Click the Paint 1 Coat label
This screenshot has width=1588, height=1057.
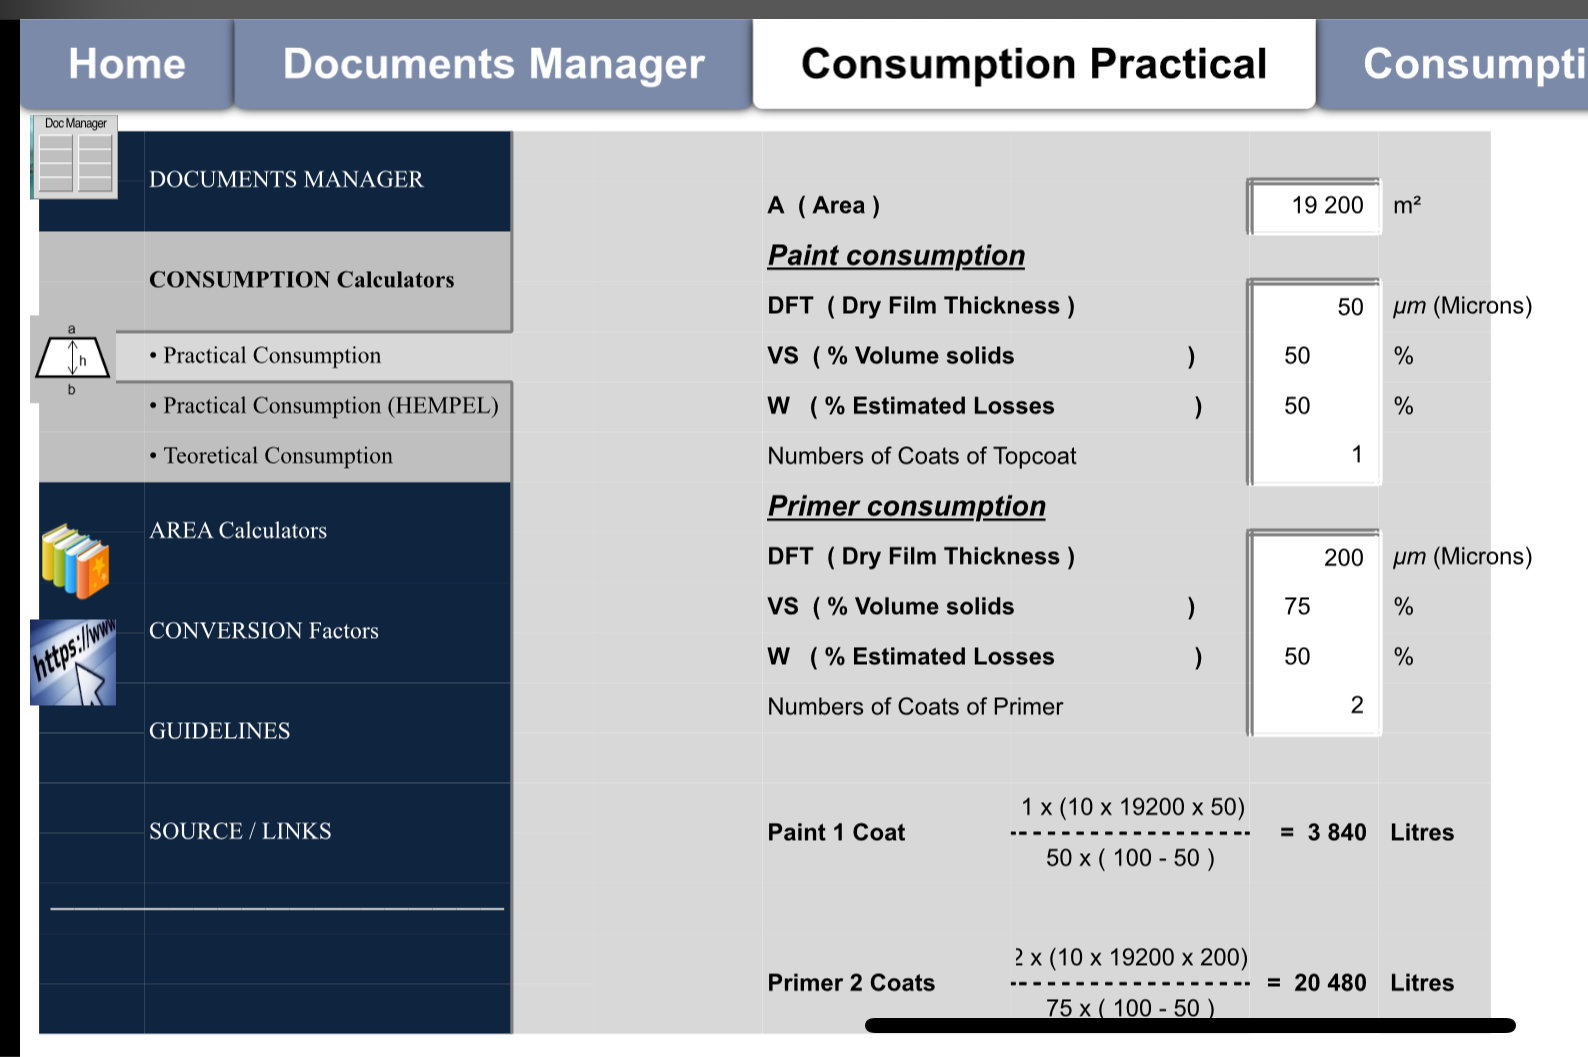pyautogui.click(x=836, y=833)
